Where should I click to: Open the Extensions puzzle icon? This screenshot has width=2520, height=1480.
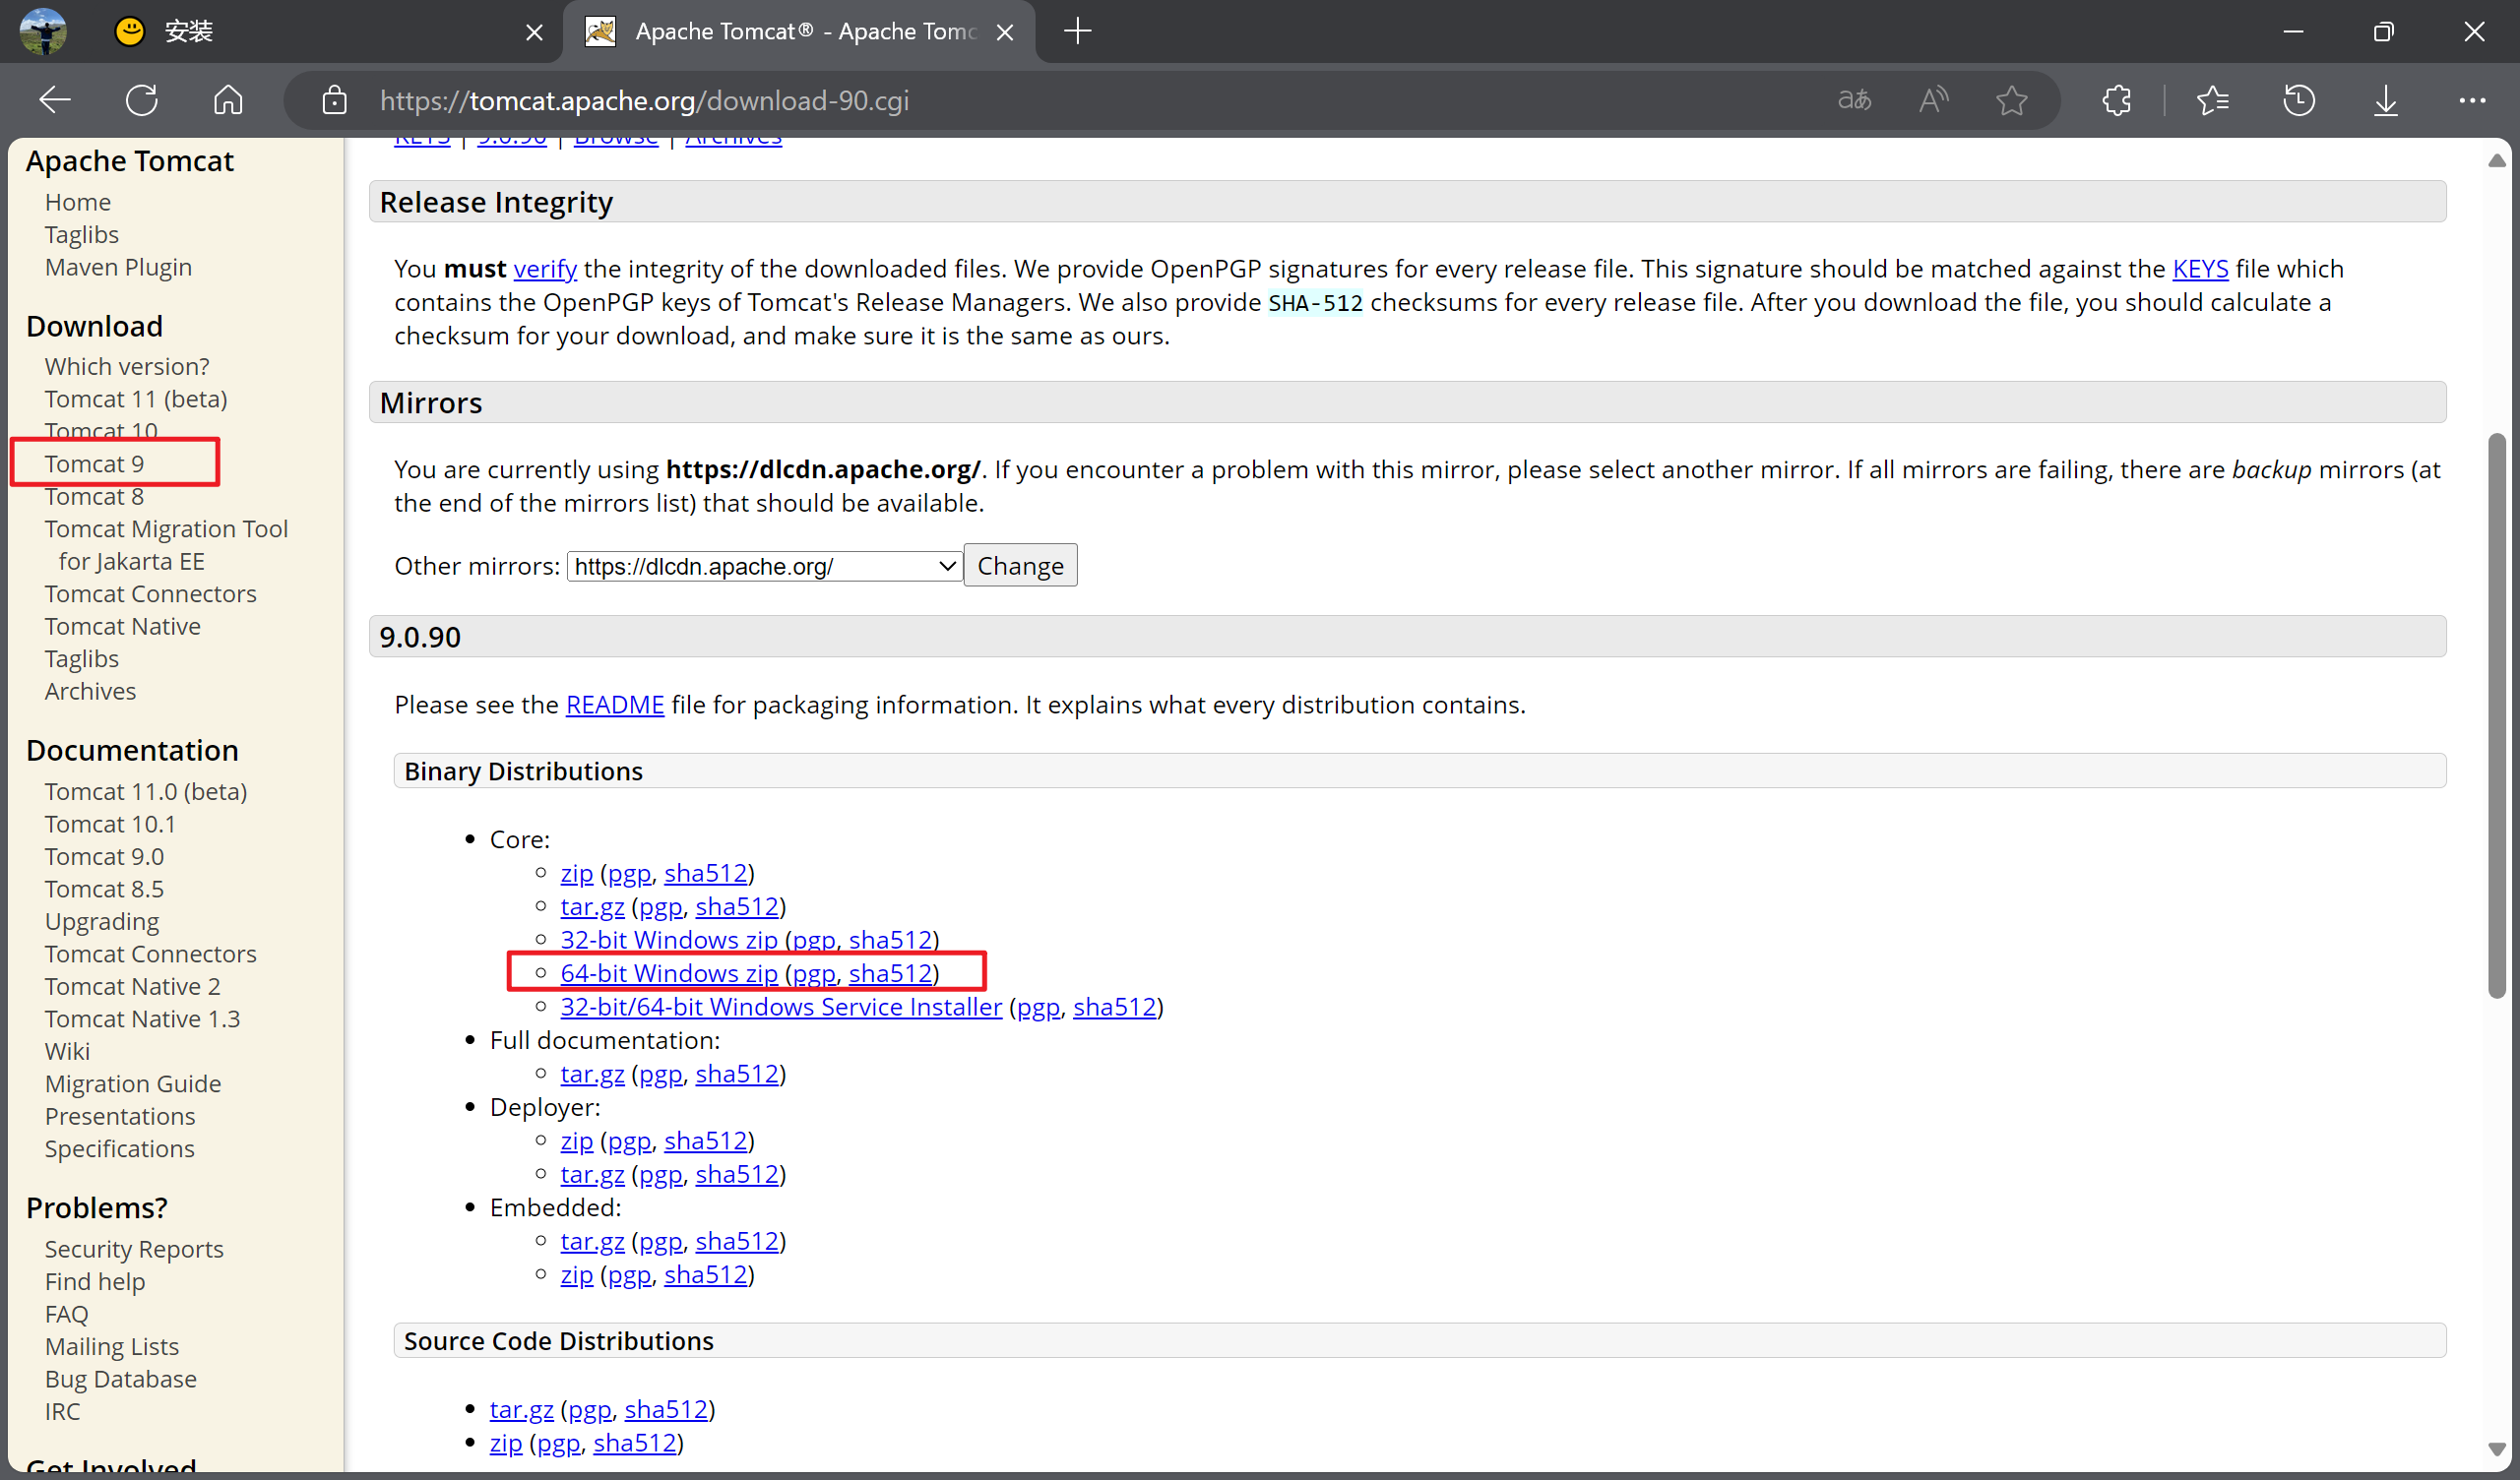pyautogui.click(x=2116, y=100)
